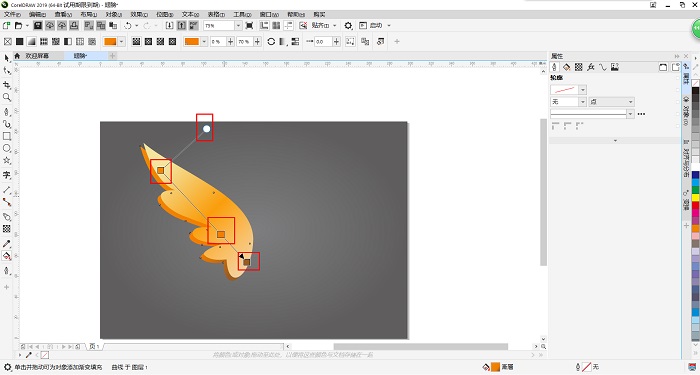Open the zoom level 73% dropdown

tap(238, 25)
